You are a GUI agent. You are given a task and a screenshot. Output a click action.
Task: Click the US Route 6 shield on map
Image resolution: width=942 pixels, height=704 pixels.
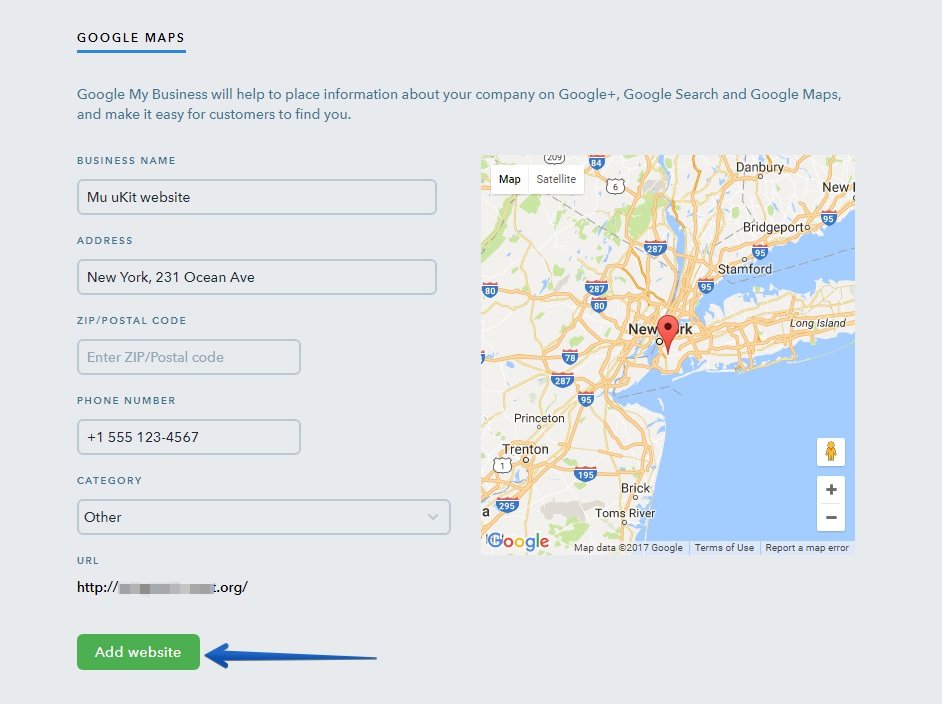[x=615, y=187]
